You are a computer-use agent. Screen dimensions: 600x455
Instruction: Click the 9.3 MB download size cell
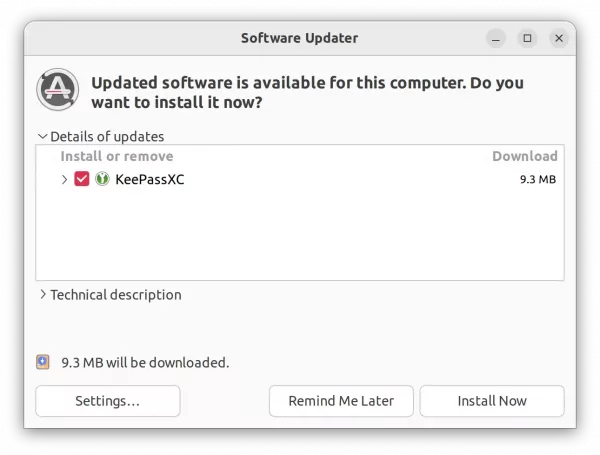pyautogui.click(x=538, y=179)
